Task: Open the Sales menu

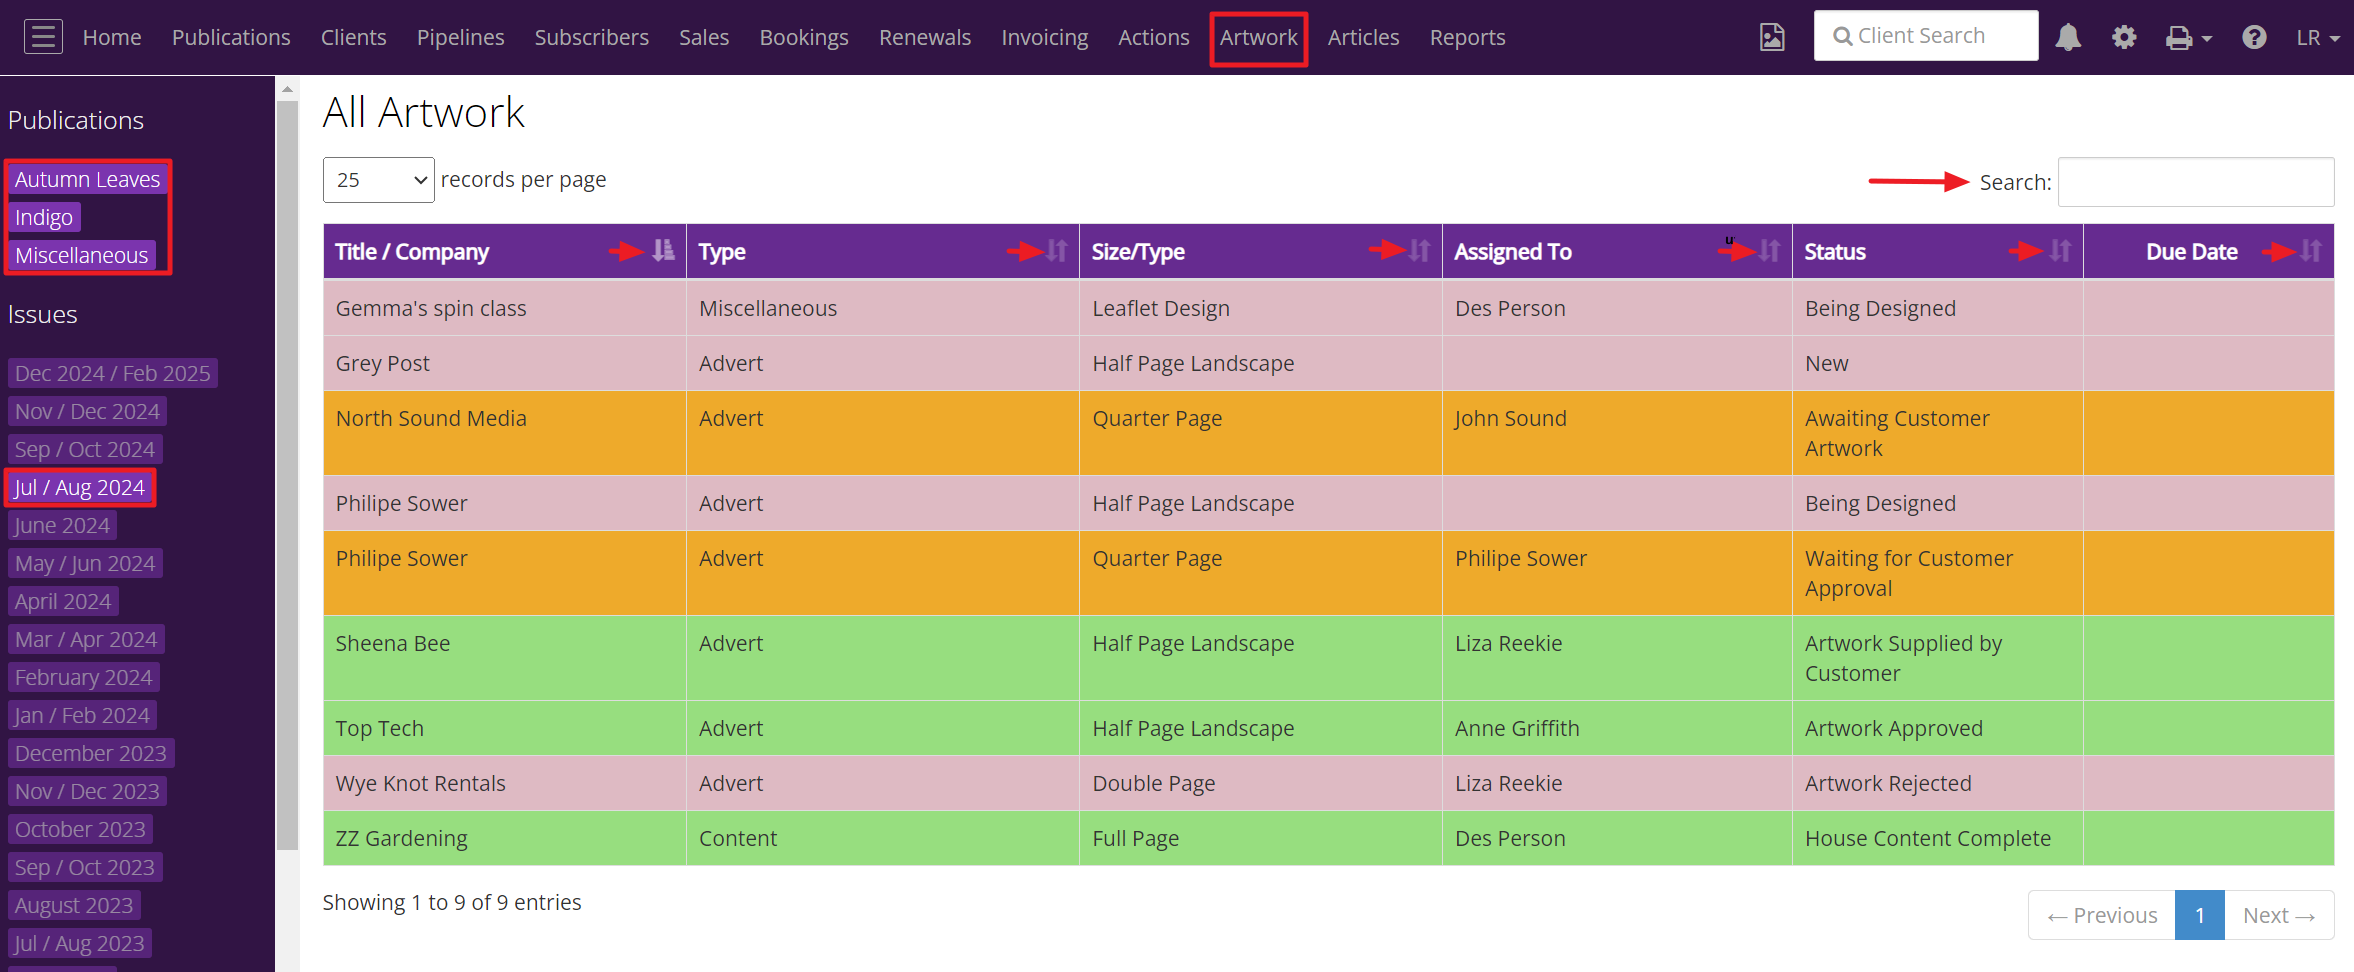Action: (x=704, y=37)
